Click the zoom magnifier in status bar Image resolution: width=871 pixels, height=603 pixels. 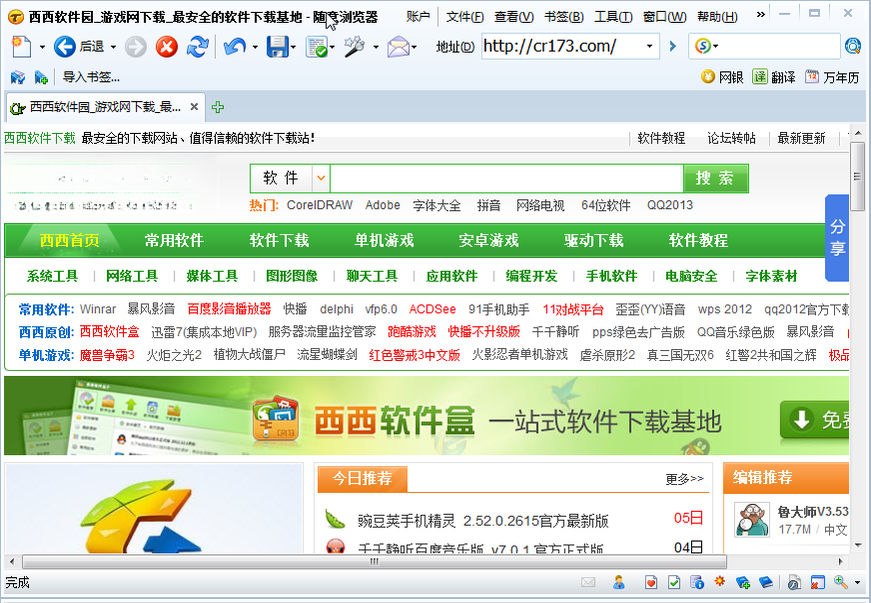click(840, 582)
